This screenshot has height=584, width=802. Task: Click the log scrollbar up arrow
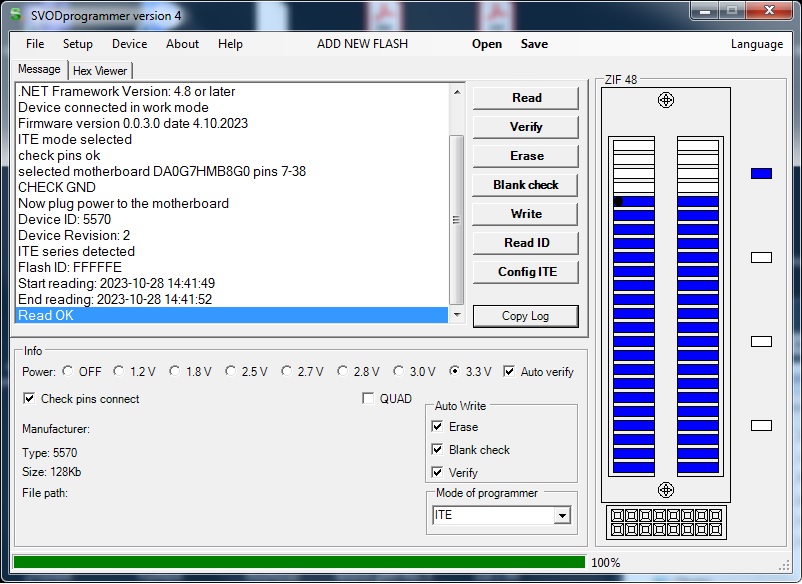pos(457,92)
